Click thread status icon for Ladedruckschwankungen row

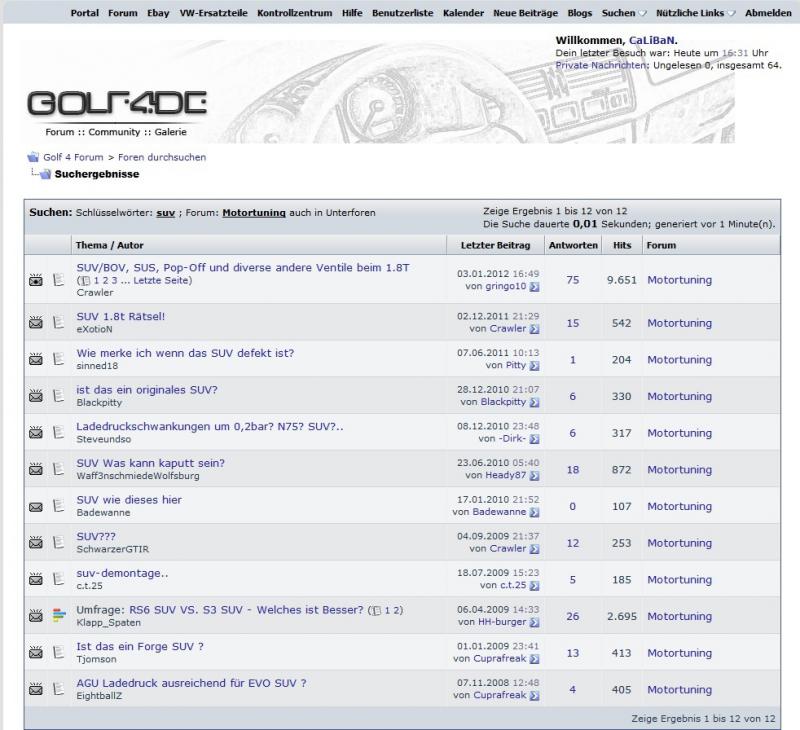(x=36, y=433)
